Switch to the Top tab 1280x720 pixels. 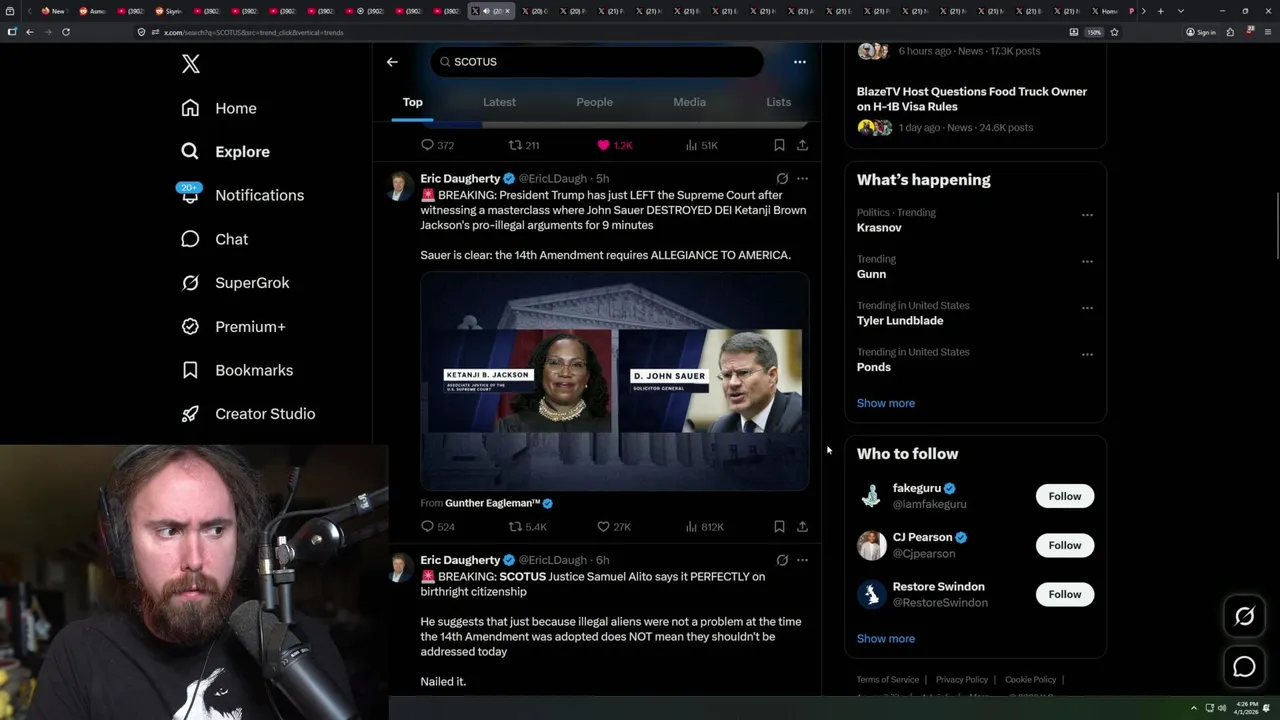point(412,102)
